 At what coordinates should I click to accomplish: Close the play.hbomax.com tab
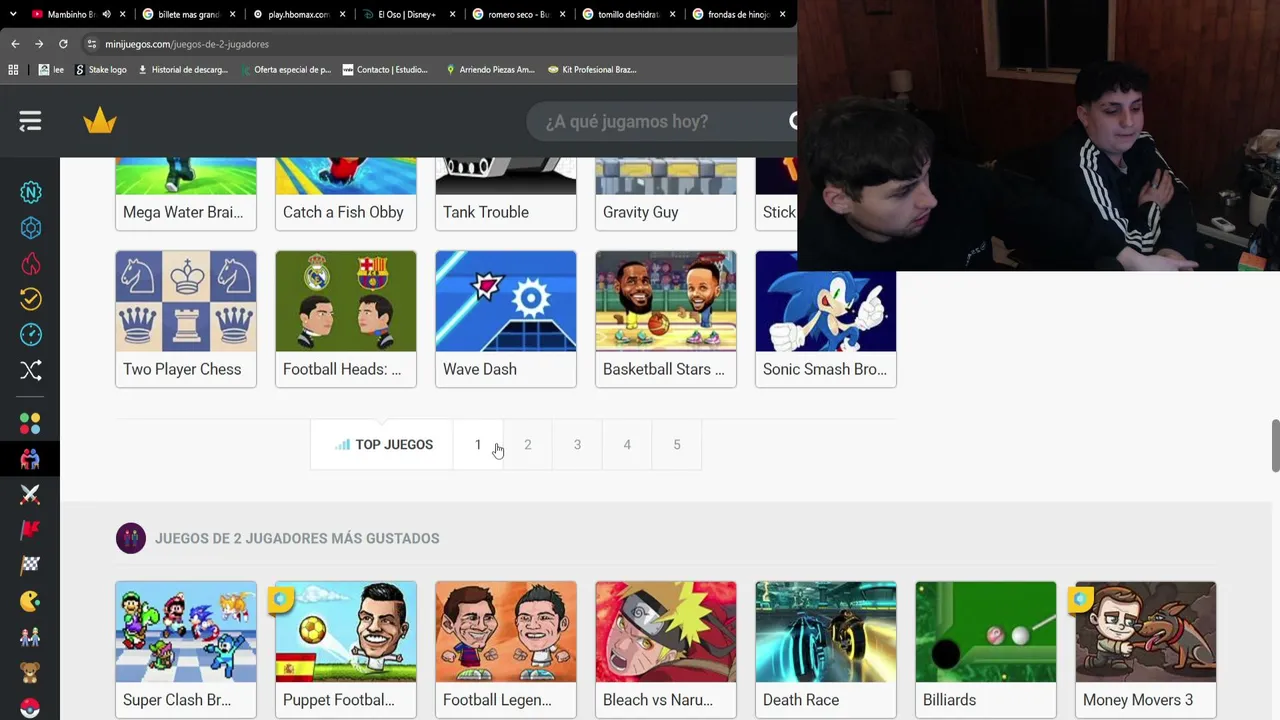pyautogui.click(x=342, y=14)
